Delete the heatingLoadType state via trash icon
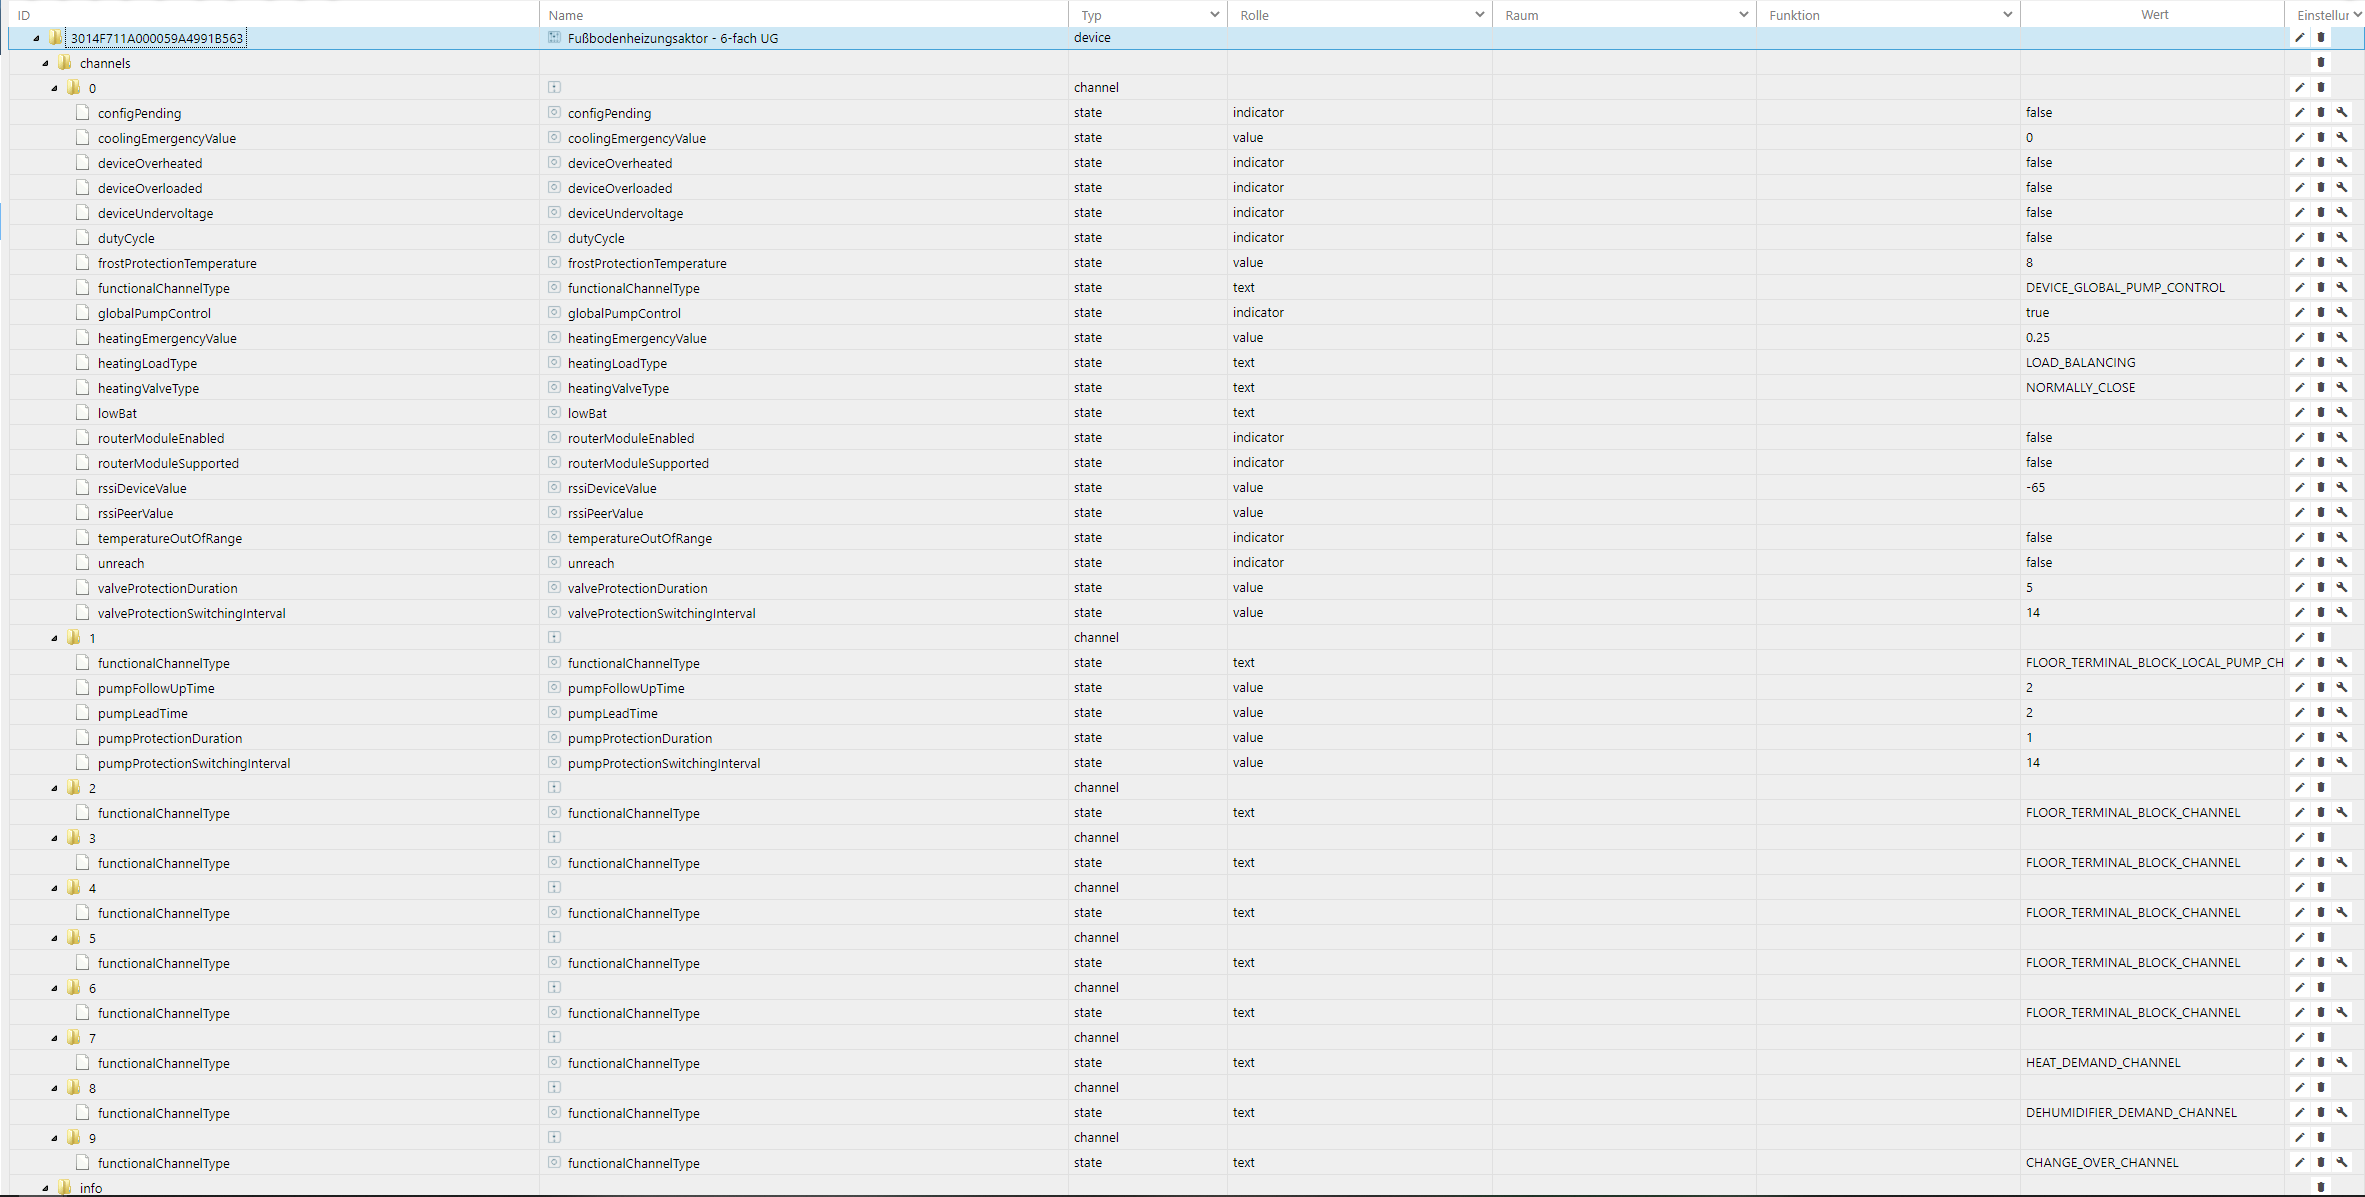 tap(2320, 362)
